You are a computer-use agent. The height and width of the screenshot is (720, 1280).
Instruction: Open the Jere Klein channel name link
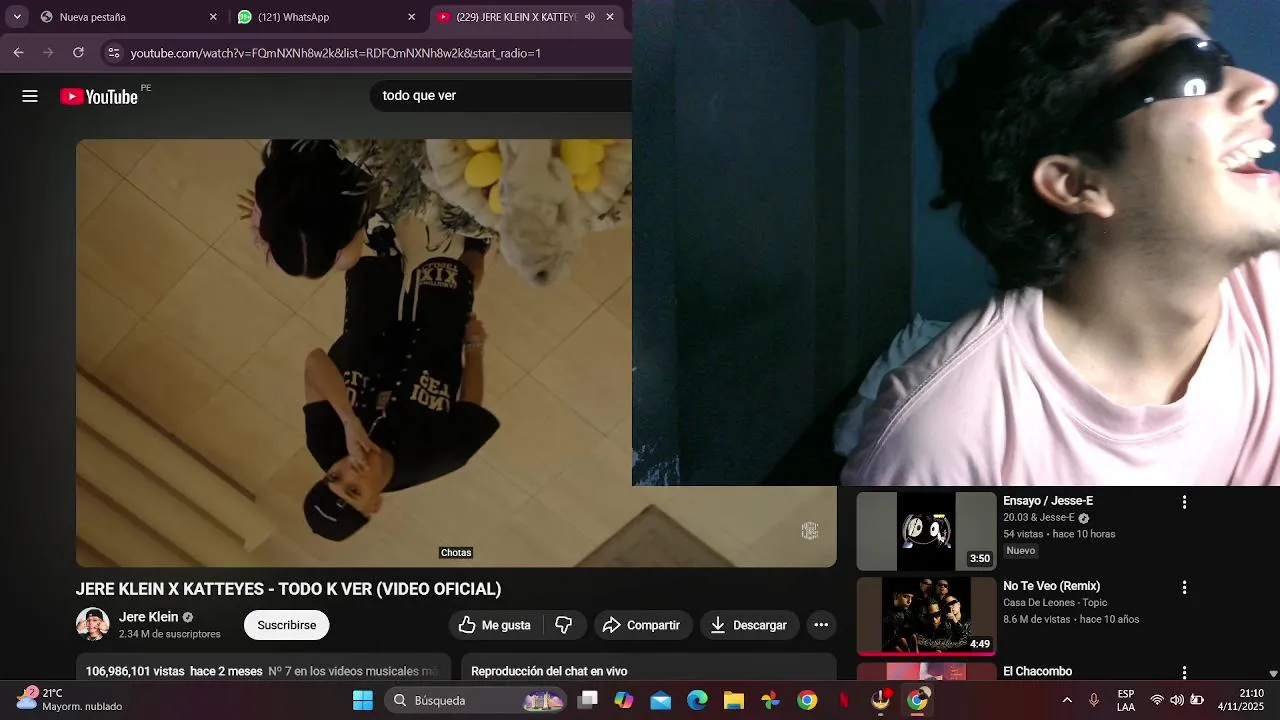tap(149, 617)
